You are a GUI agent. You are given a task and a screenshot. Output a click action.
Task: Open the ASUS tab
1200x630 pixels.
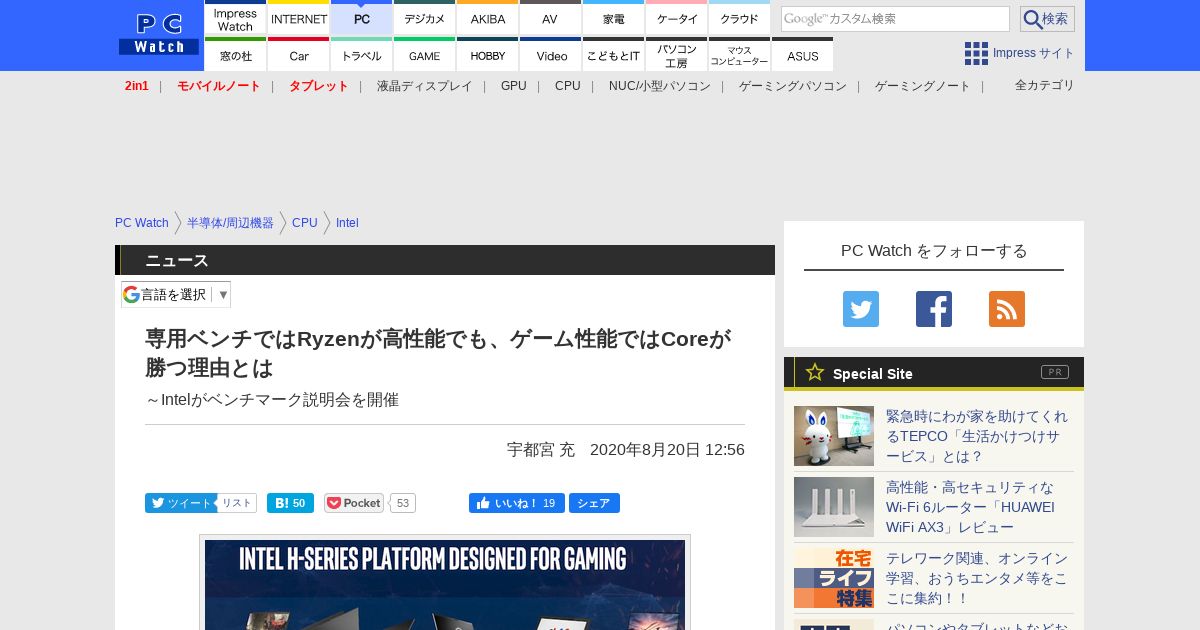[803, 55]
